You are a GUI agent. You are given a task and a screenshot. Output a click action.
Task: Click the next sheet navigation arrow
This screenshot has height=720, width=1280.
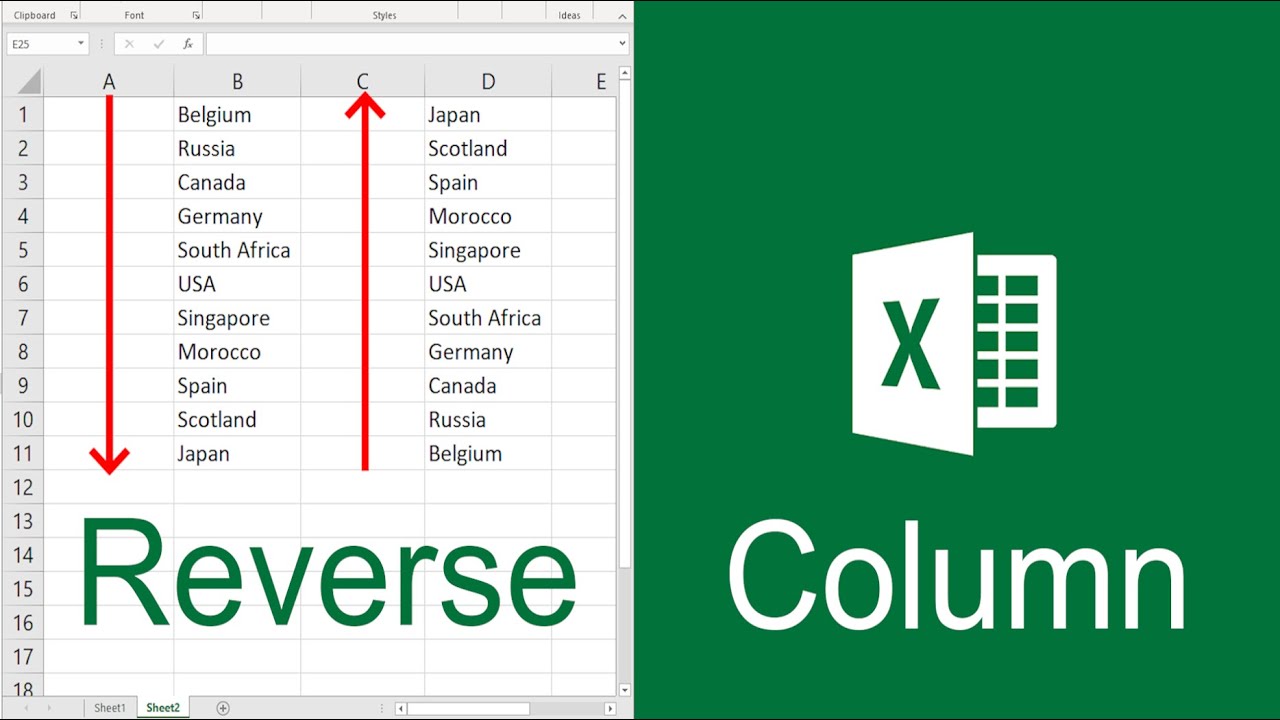tap(48, 708)
